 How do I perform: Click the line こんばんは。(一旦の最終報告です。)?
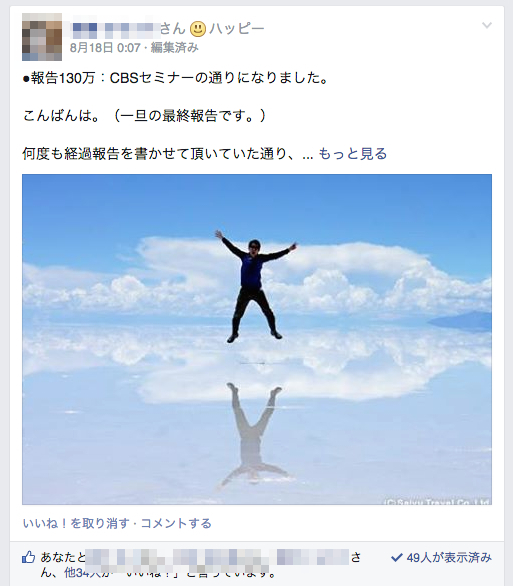(x=144, y=116)
